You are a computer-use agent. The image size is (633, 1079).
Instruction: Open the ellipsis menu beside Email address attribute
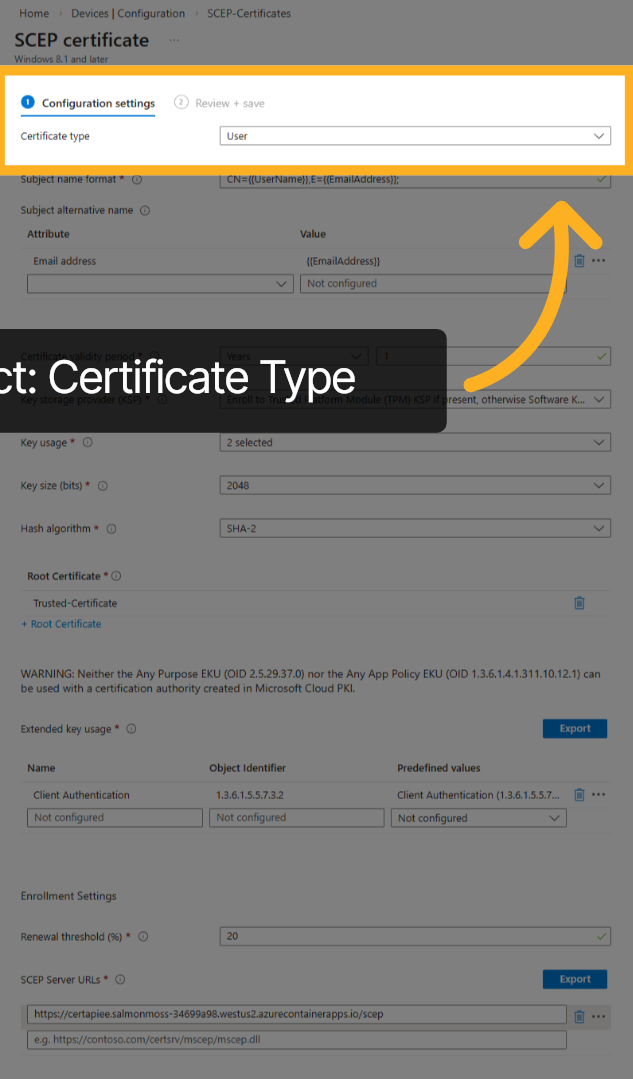[599, 260]
